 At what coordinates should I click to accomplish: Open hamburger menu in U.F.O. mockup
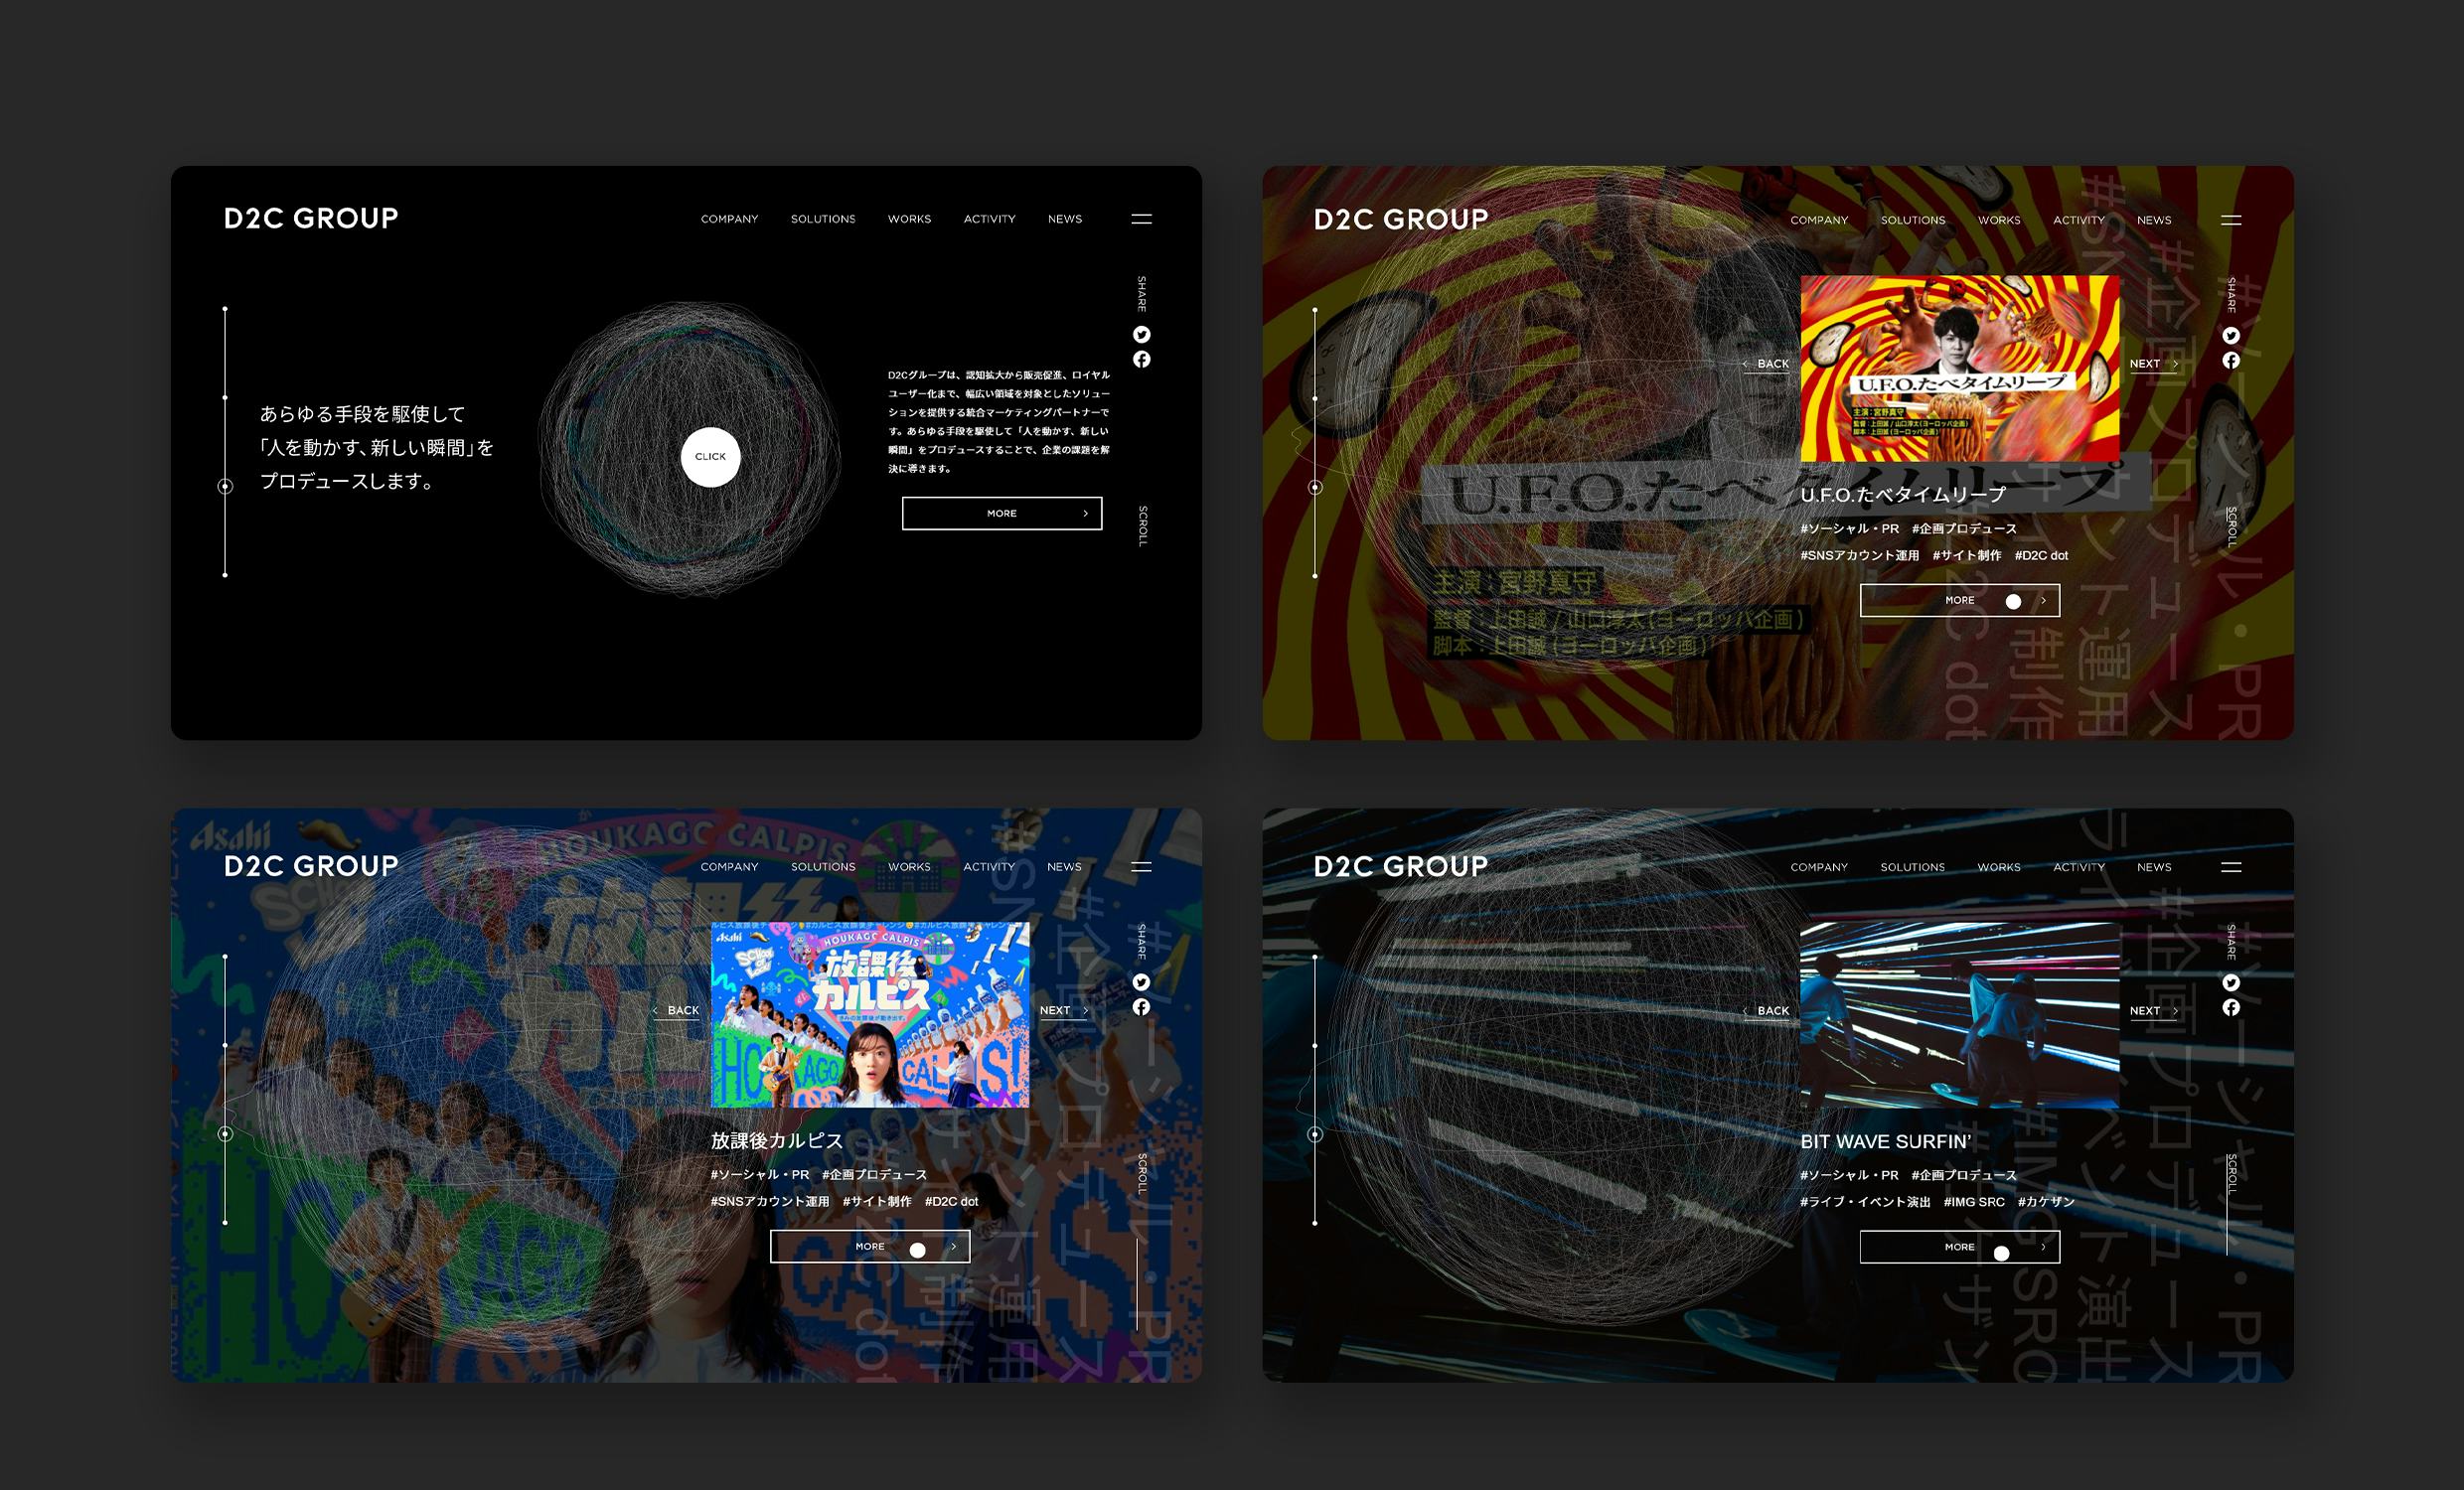[2231, 220]
